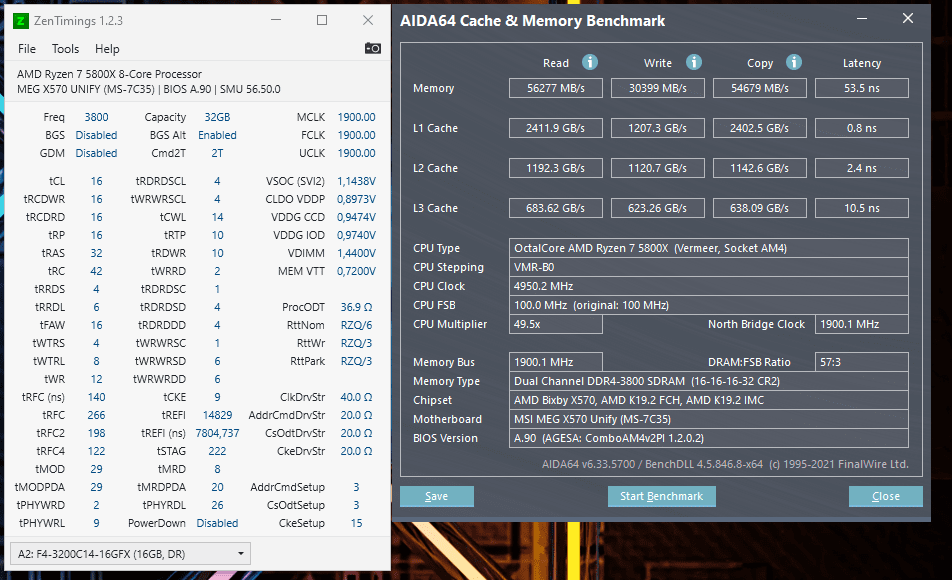
Task: Click the Copy column info icon
Action: pyautogui.click(x=794, y=62)
